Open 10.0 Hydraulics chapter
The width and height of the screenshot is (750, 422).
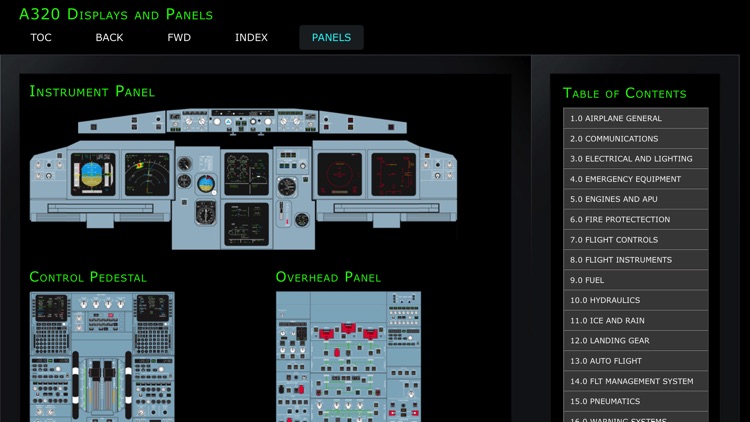click(636, 300)
